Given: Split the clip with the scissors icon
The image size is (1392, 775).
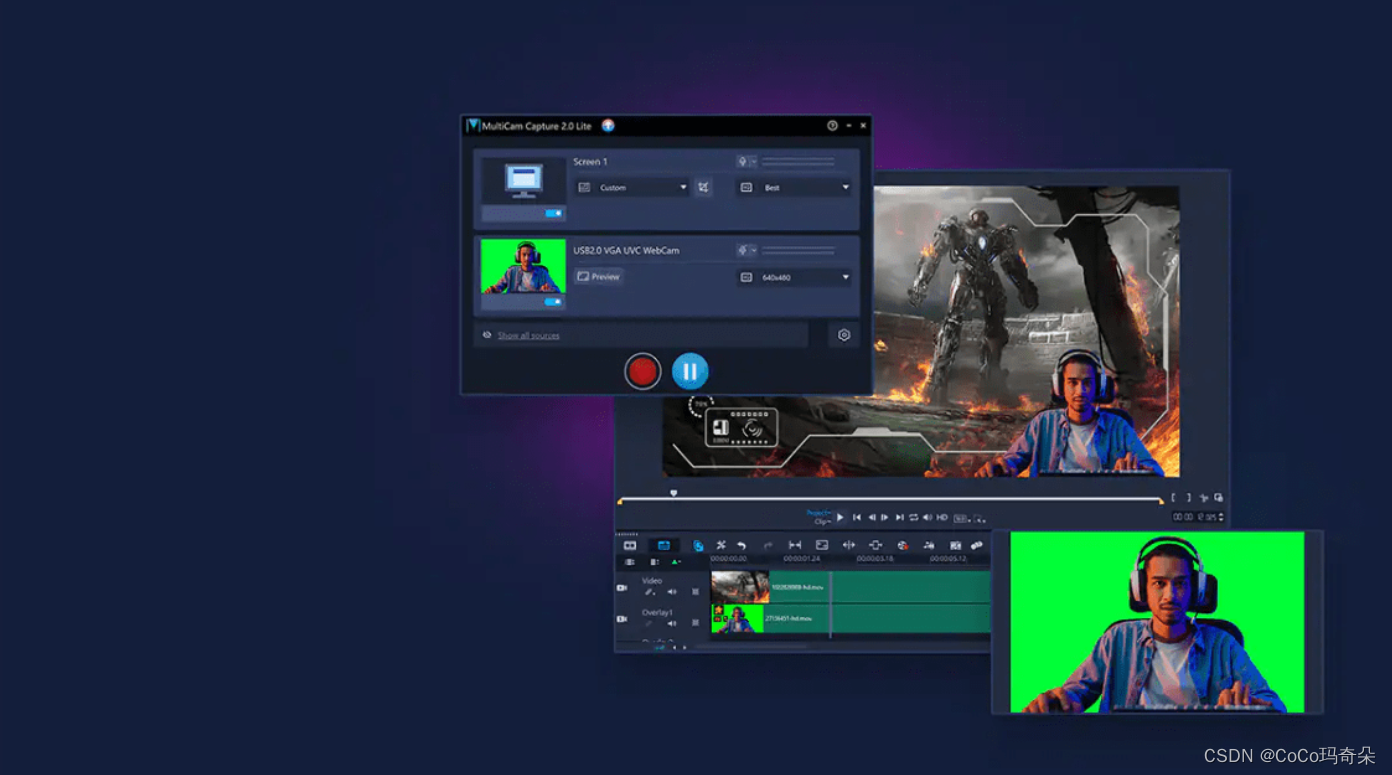Looking at the screenshot, I should click(x=1204, y=498).
